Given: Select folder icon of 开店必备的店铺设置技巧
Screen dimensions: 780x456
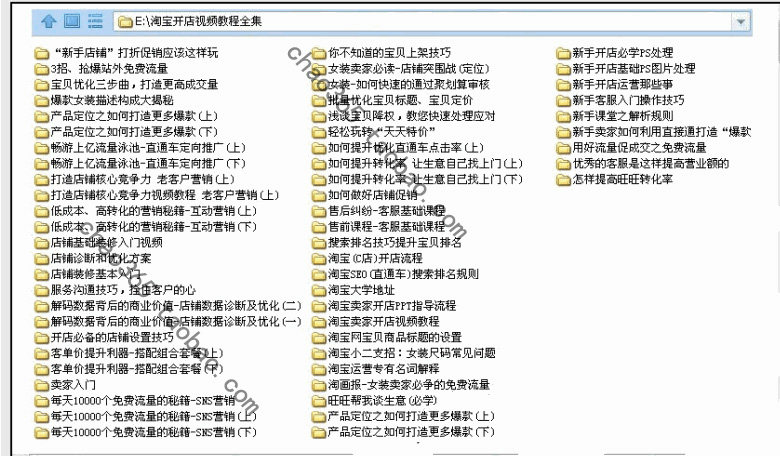Looking at the screenshot, I should click(42, 338).
